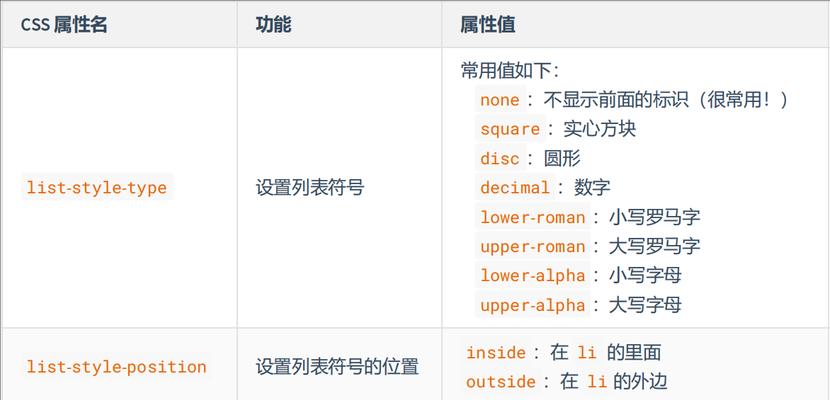Click the '圆形' description
Image resolution: width=830 pixels, height=400 pixels.
click(562, 158)
